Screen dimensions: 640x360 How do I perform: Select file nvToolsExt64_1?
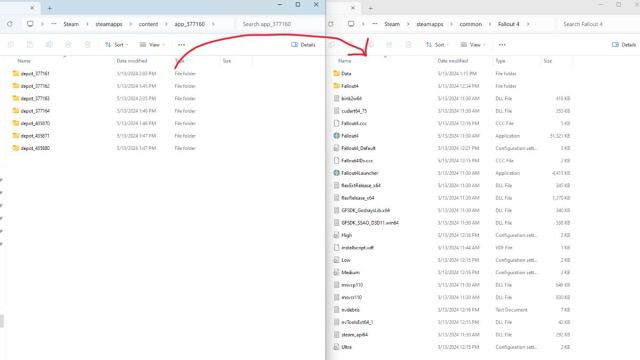click(357, 322)
